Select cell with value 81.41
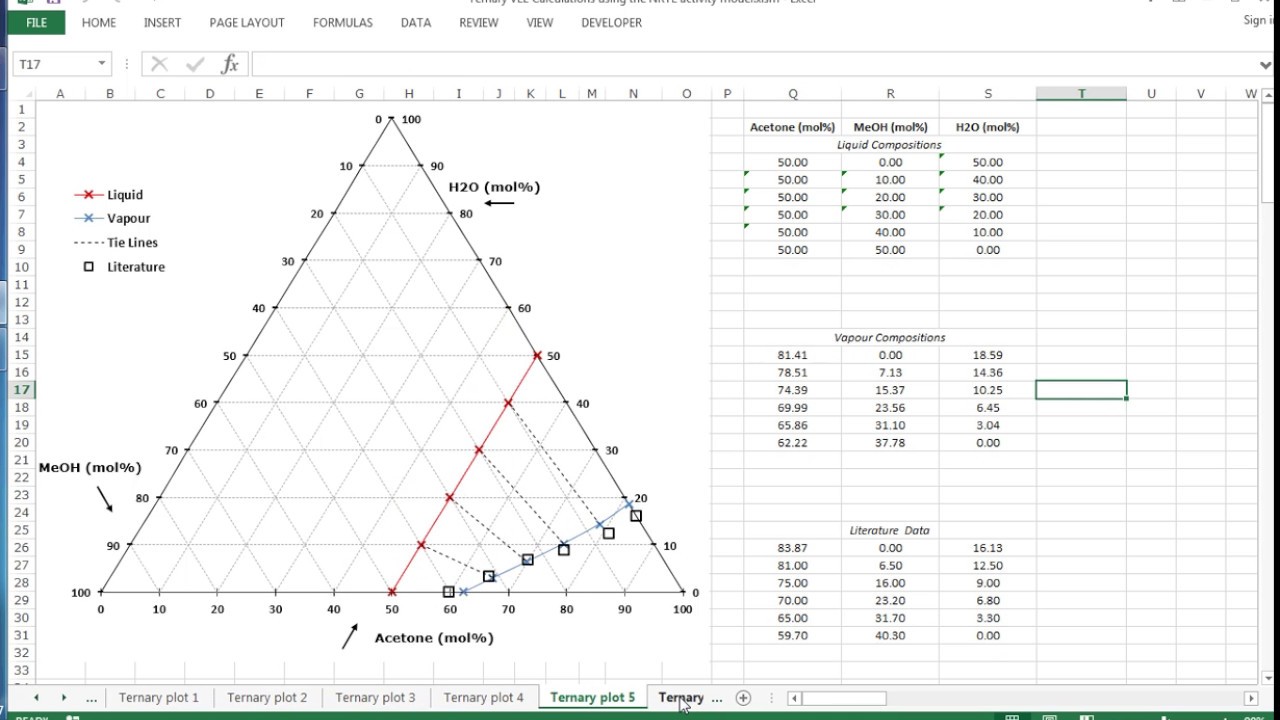The image size is (1280, 720). point(793,355)
